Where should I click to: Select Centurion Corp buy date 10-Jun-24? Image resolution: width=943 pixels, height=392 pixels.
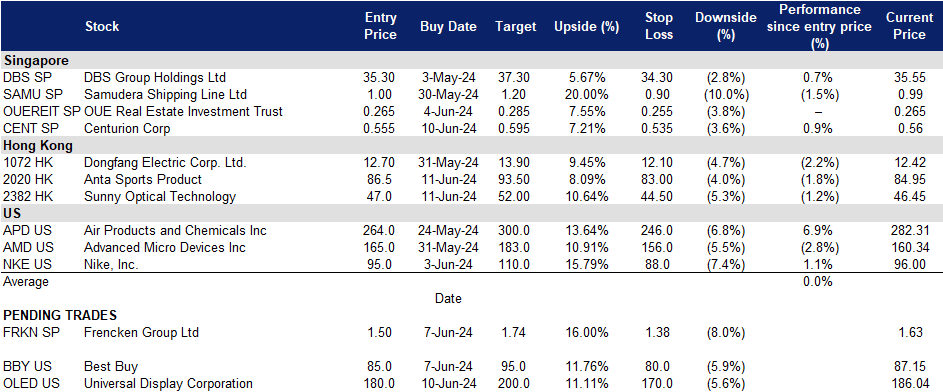coord(448,129)
